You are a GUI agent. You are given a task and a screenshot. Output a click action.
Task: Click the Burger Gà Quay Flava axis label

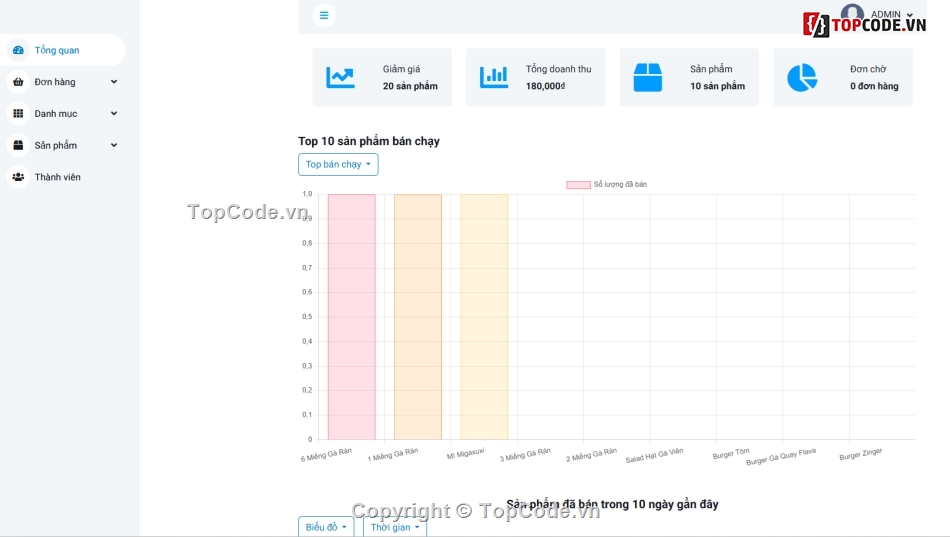coord(781,457)
